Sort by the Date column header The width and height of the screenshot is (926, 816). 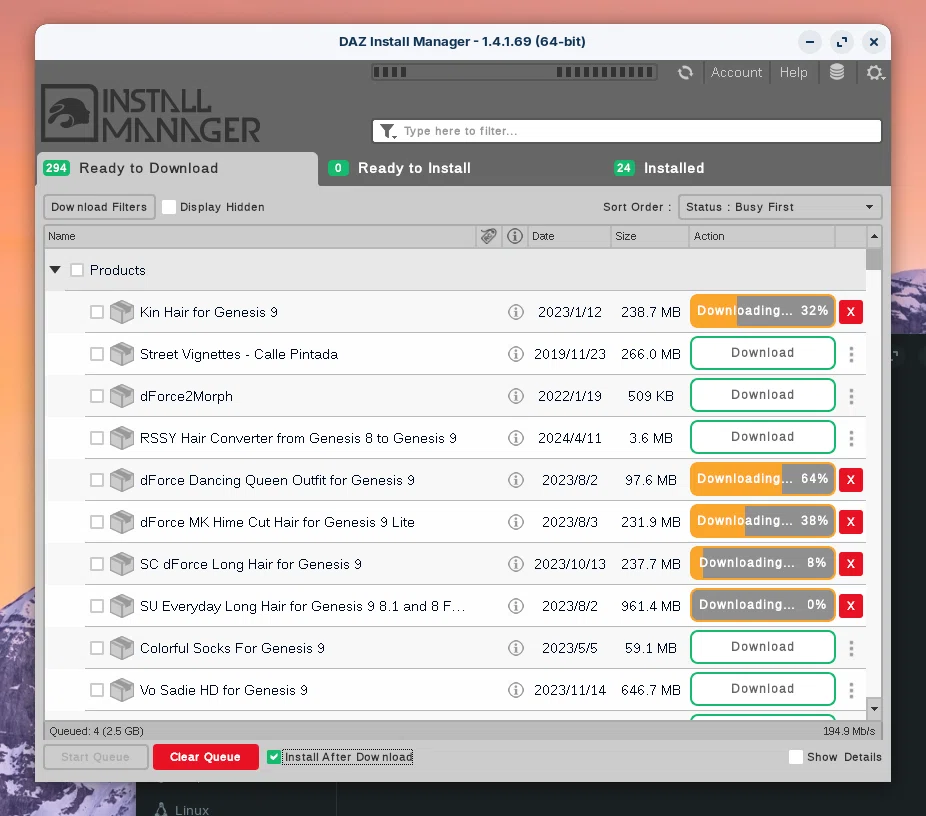(569, 236)
